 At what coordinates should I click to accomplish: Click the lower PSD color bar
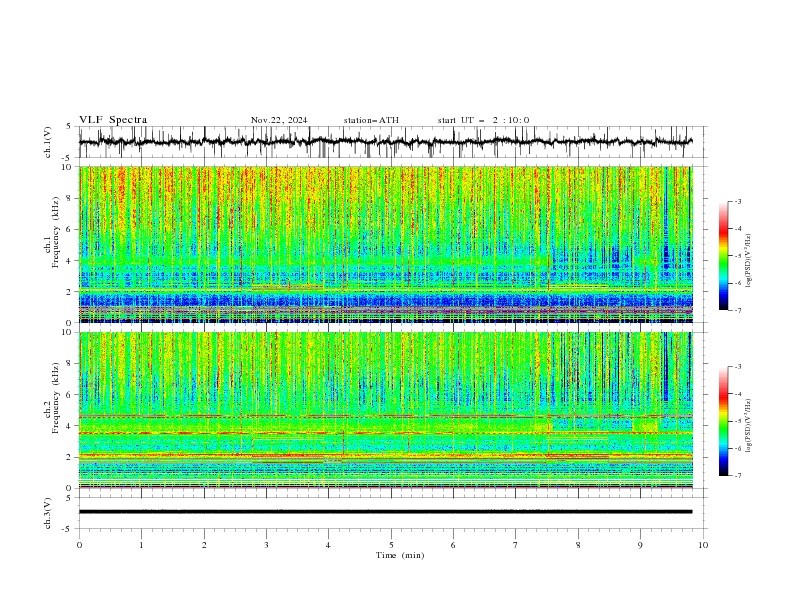[724, 421]
